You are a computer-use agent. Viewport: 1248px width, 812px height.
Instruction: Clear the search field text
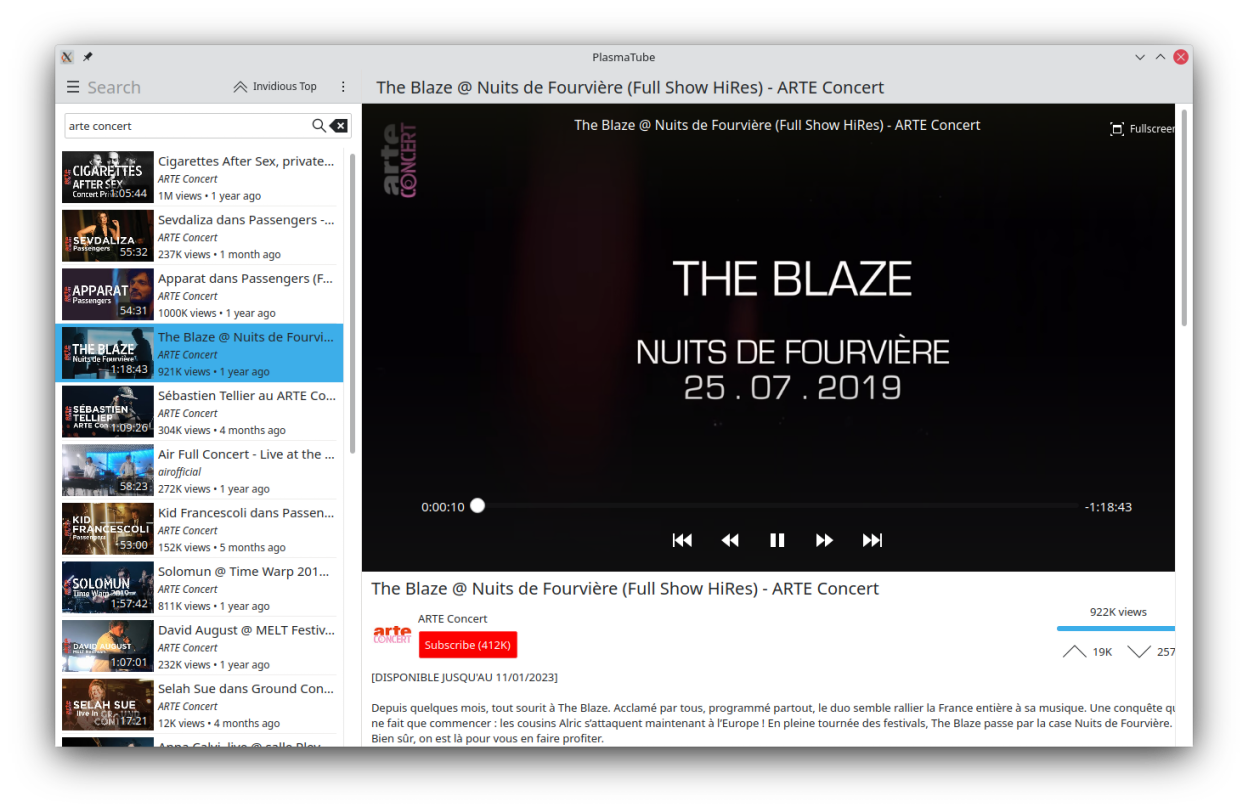click(x=339, y=126)
